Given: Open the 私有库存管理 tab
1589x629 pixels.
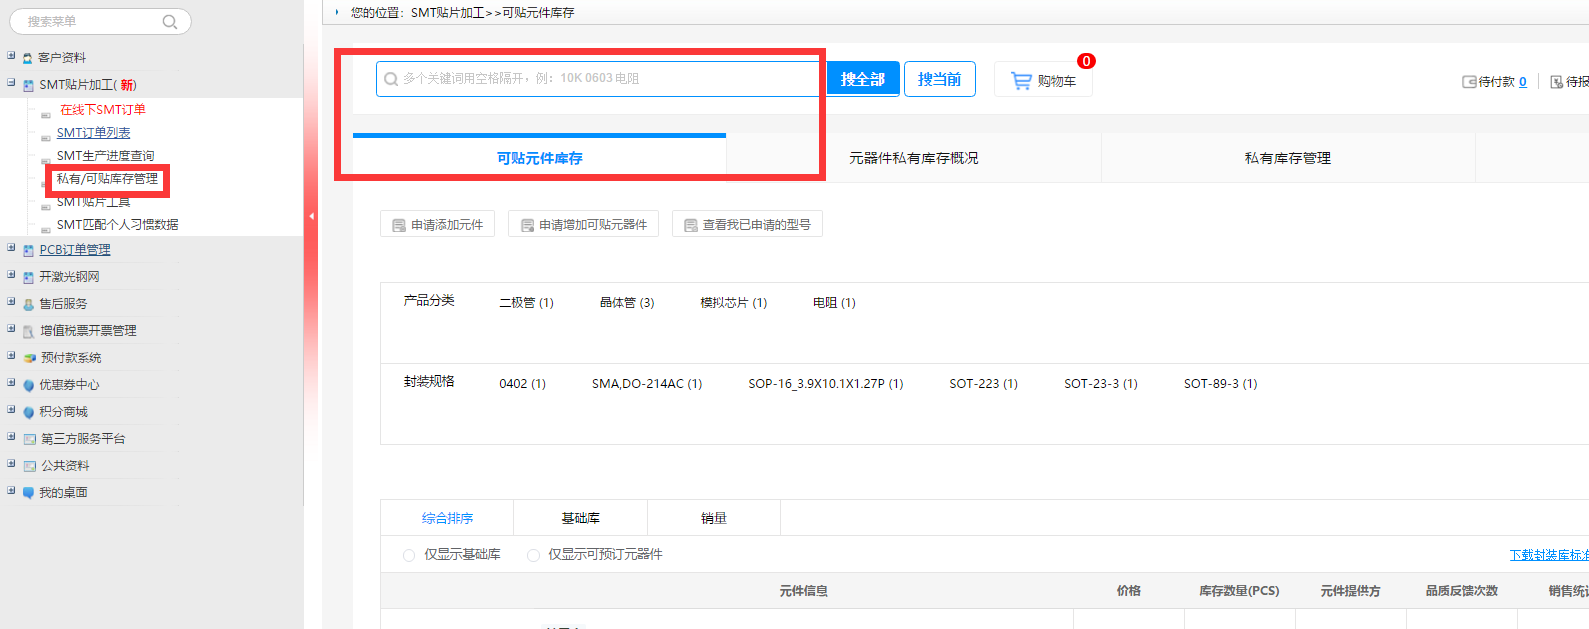Looking at the screenshot, I should tap(1287, 158).
